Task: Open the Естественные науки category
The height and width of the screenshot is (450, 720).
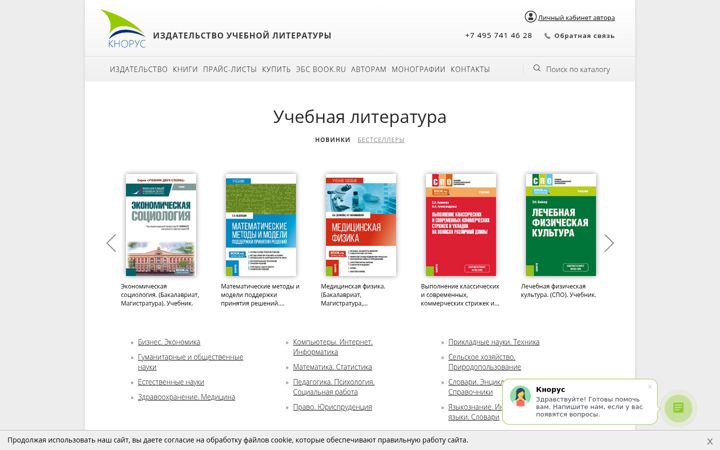Action: pos(171,382)
